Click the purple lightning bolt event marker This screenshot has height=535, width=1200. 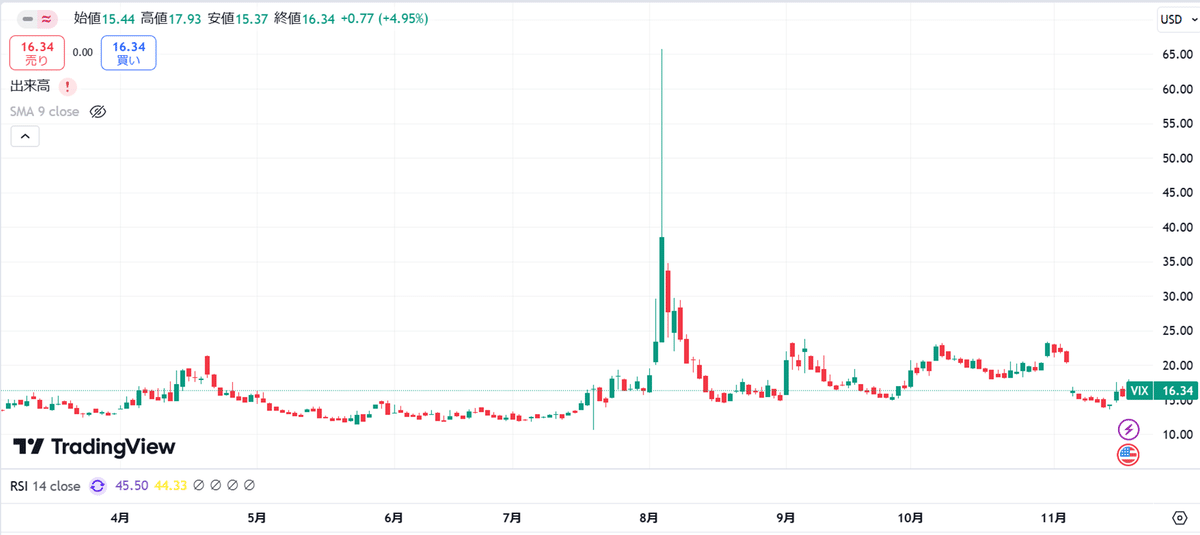[x=1128, y=430]
